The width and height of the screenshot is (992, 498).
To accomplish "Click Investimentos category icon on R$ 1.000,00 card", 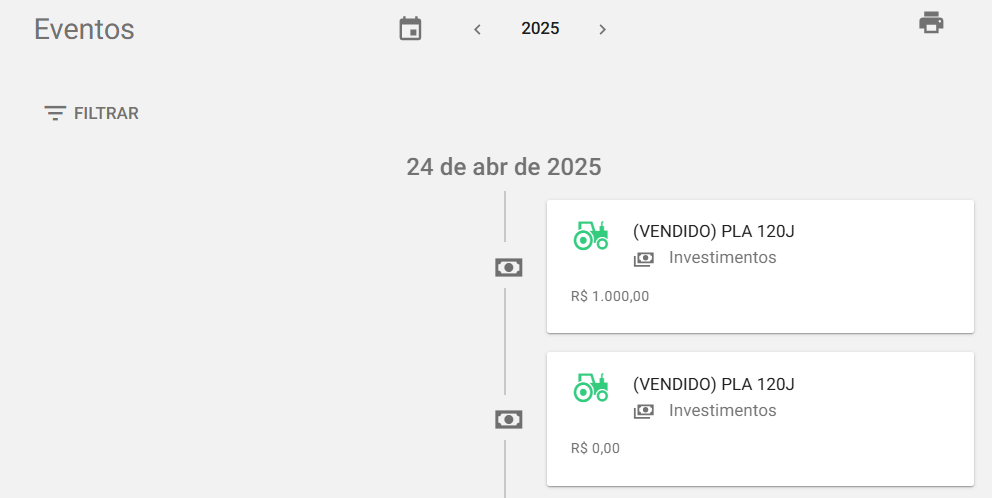I will (644, 259).
